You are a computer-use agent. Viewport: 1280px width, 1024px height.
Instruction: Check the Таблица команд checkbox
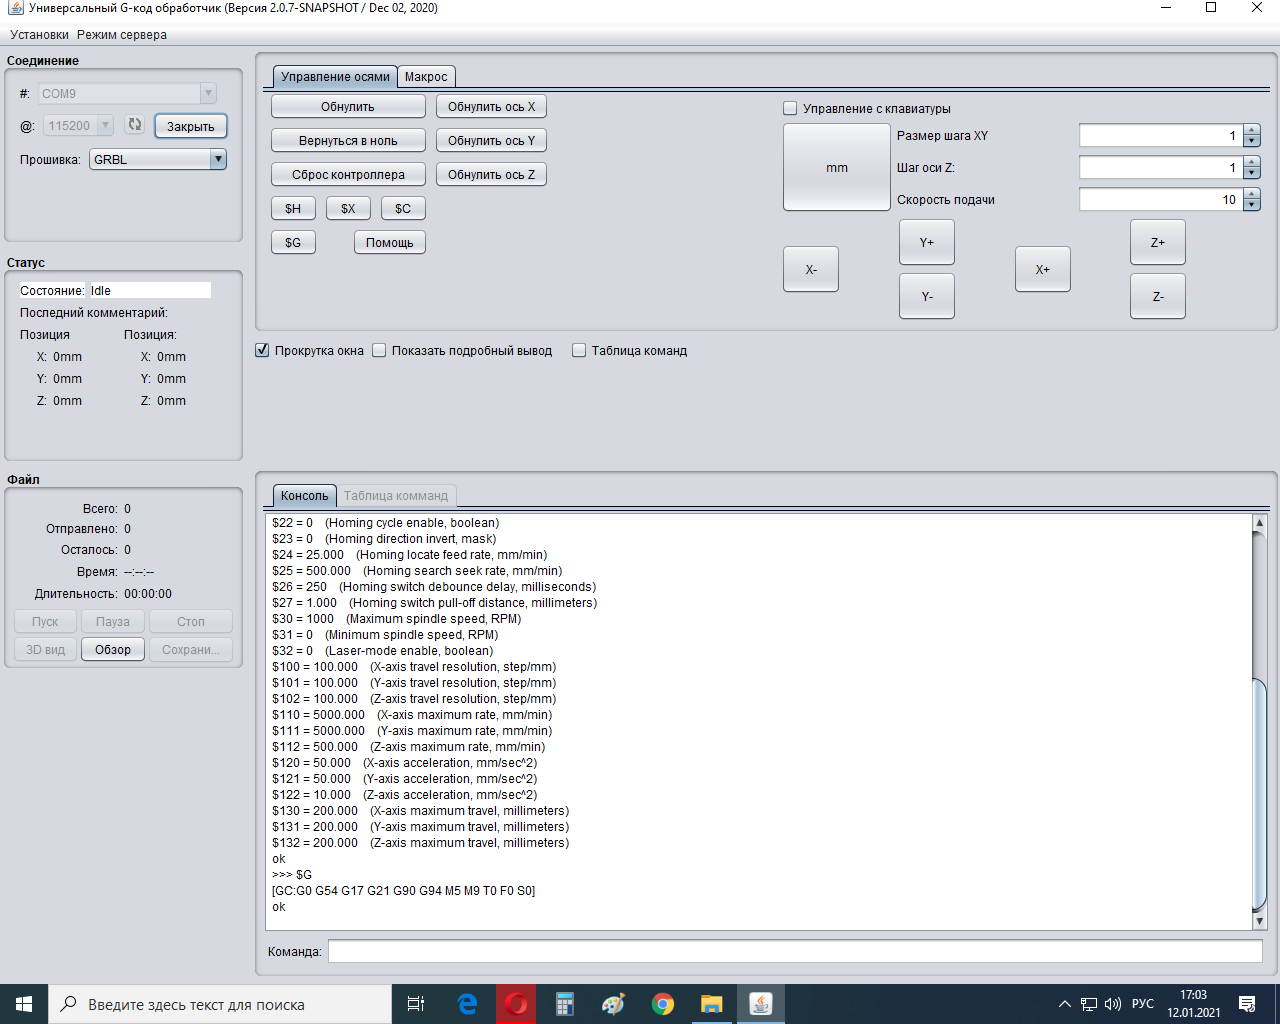[x=579, y=350]
